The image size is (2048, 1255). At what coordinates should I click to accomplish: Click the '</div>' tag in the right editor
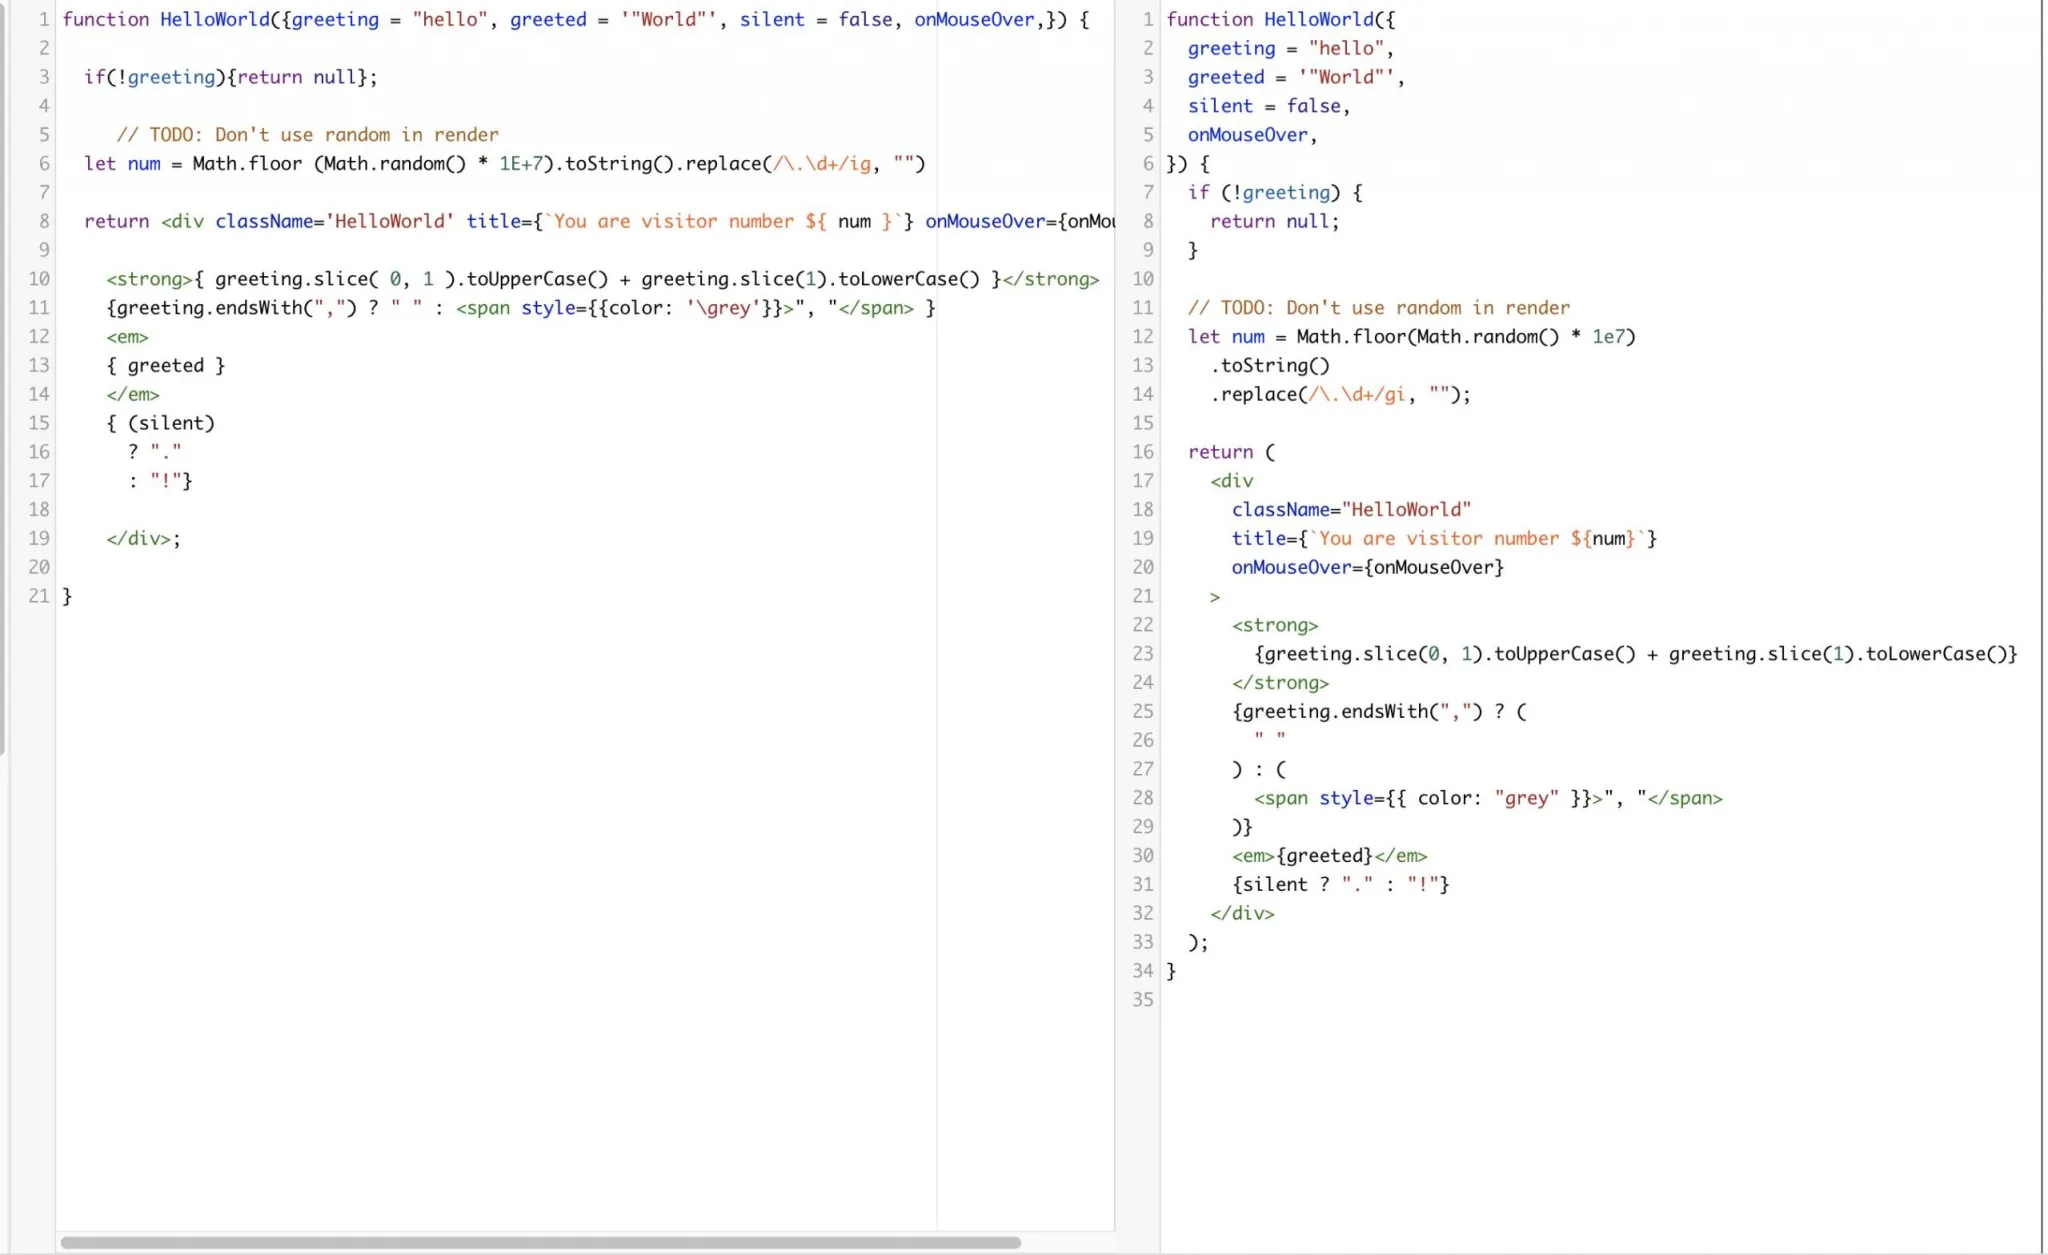[1242, 913]
